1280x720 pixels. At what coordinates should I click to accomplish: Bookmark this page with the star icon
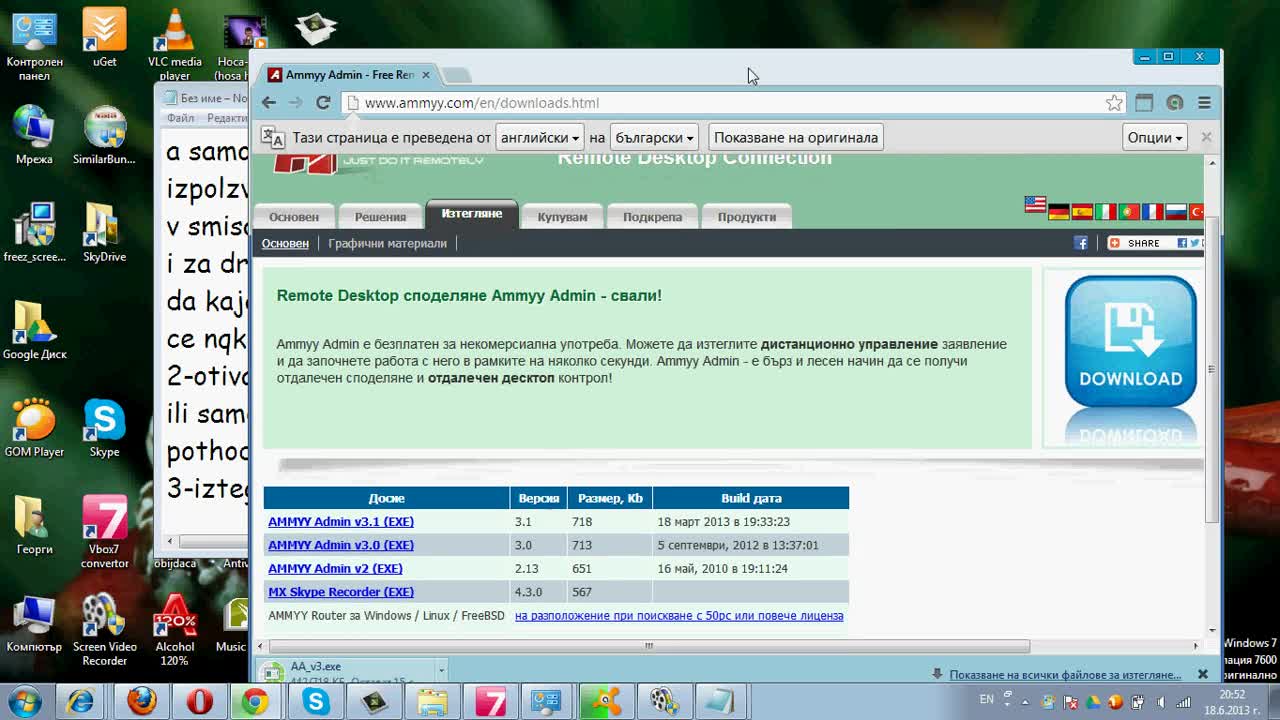(1114, 103)
